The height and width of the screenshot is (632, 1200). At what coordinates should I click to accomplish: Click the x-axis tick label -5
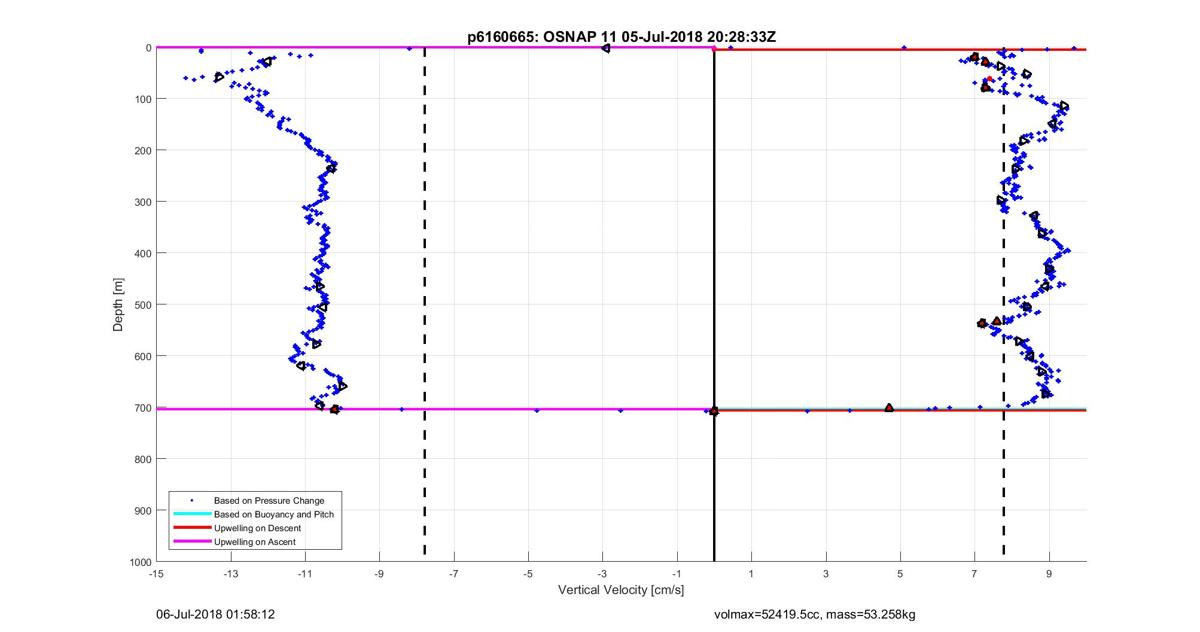pyautogui.click(x=528, y=574)
